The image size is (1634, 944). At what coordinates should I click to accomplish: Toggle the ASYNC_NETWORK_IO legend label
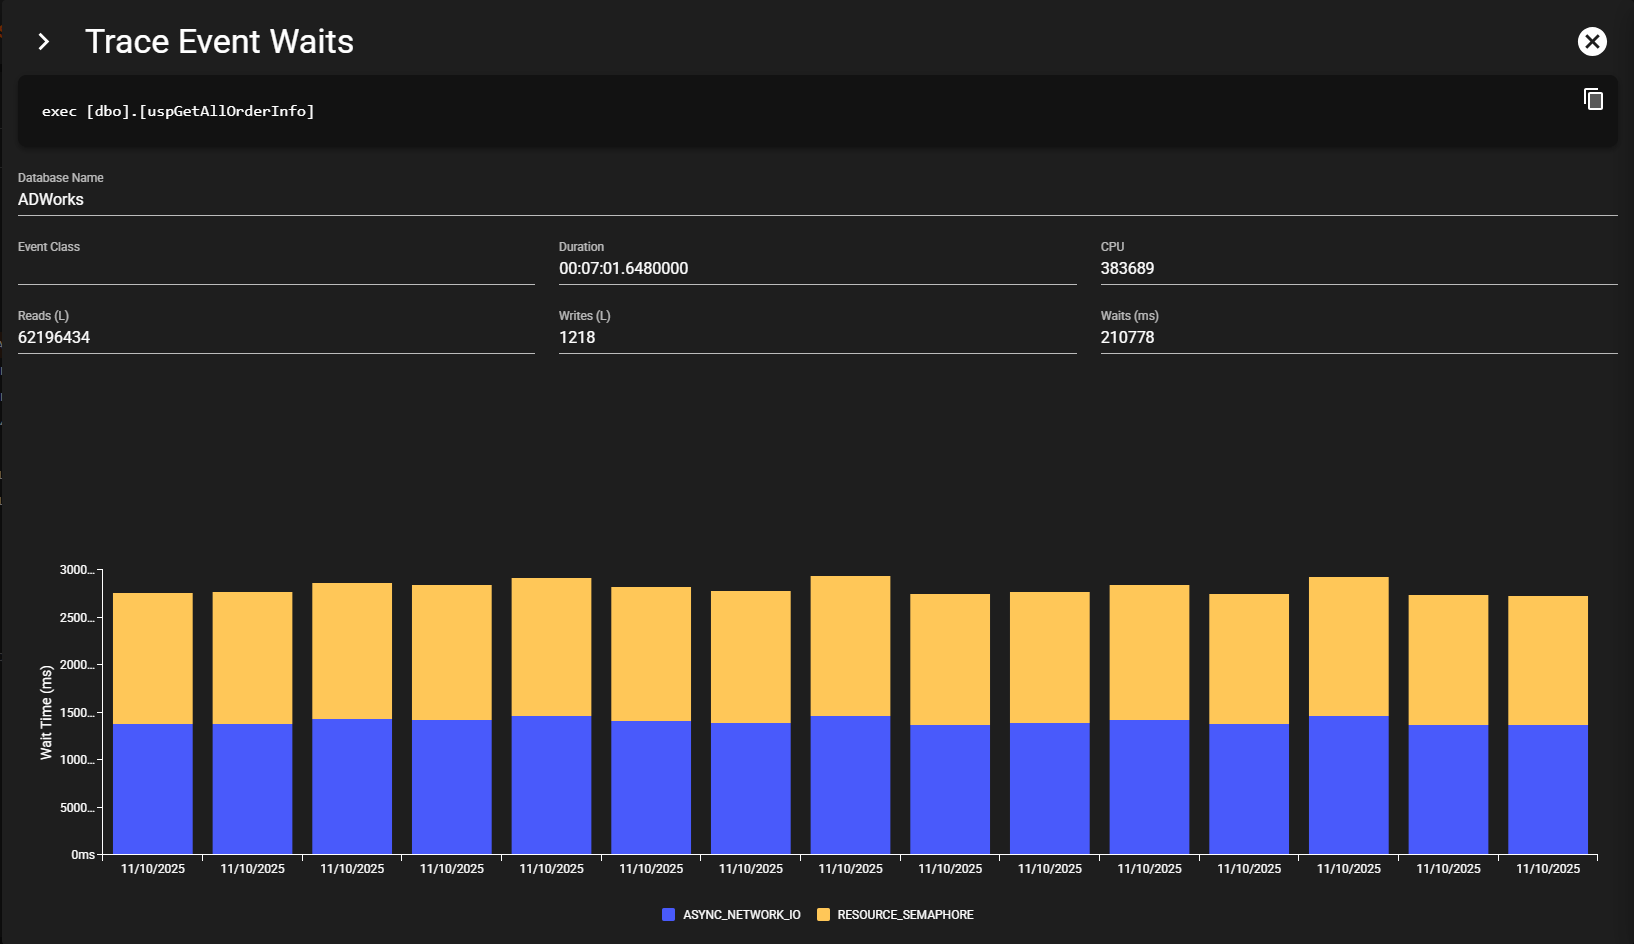[x=741, y=915]
